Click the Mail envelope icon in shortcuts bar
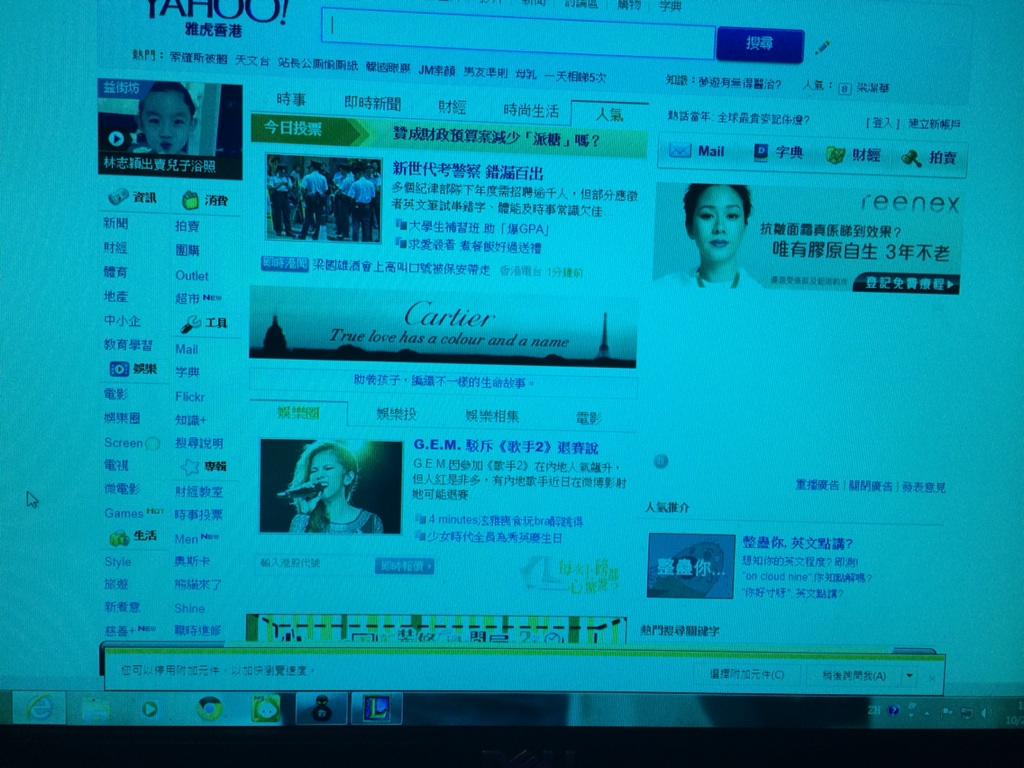Viewport: 1024px width, 768px height. point(680,151)
